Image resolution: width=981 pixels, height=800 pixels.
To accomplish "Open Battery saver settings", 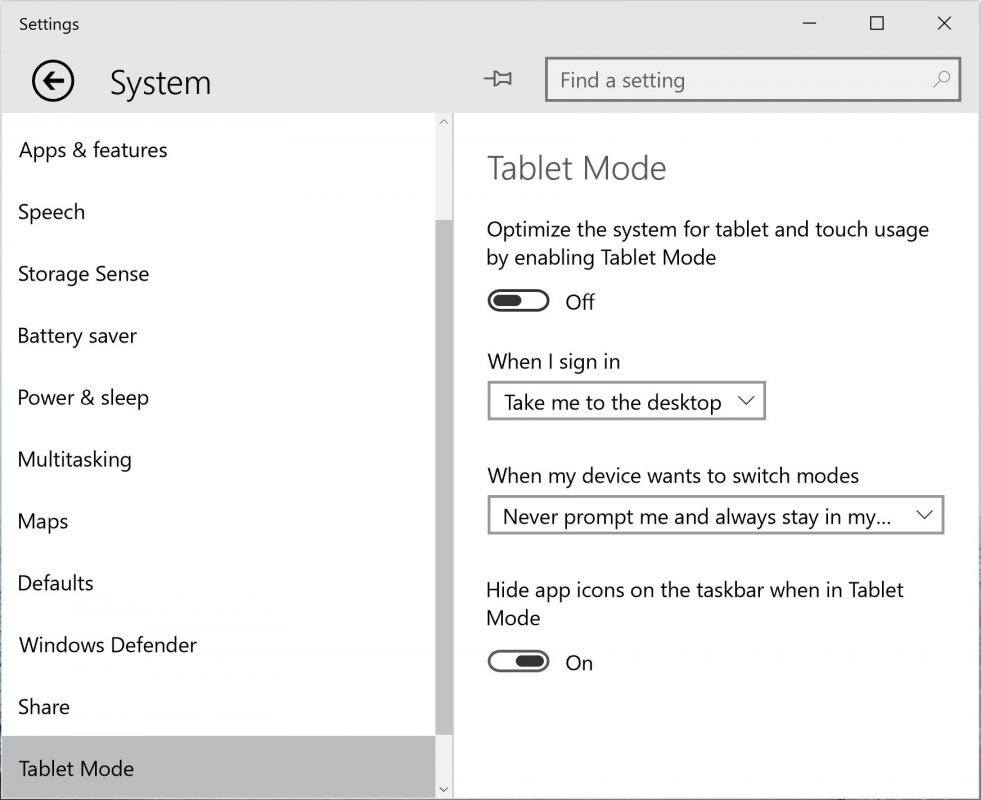I will pyautogui.click(x=77, y=336).
